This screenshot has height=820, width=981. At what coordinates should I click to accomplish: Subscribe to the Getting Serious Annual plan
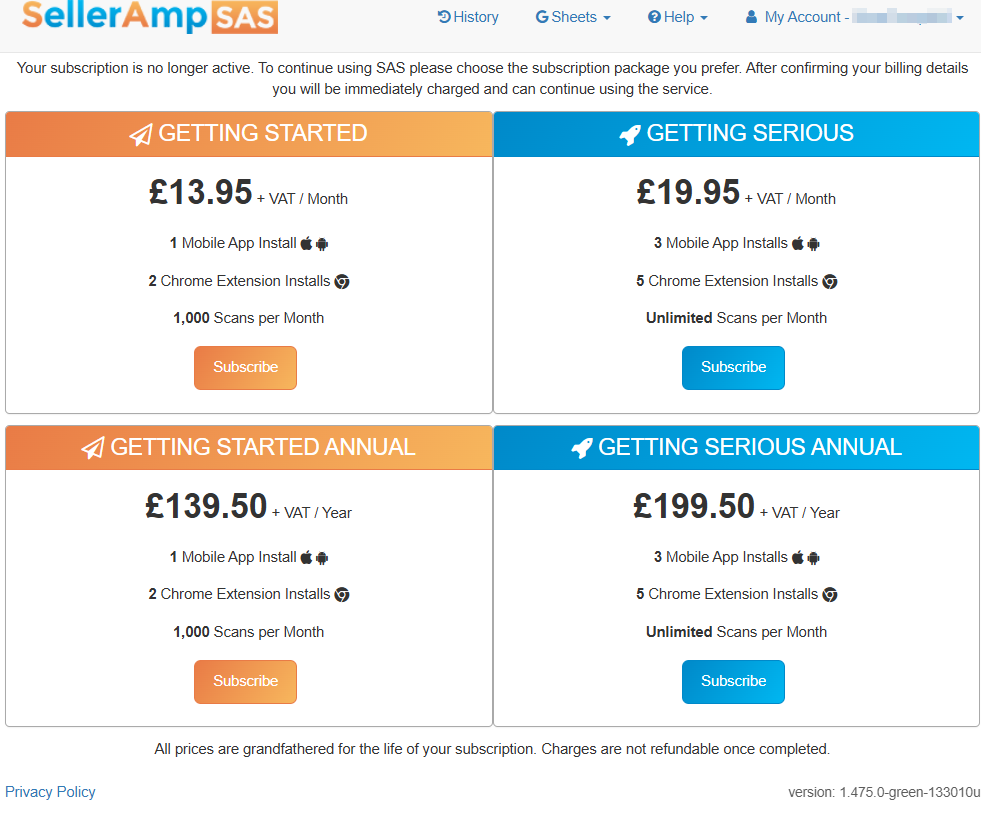tap(733, 681)
